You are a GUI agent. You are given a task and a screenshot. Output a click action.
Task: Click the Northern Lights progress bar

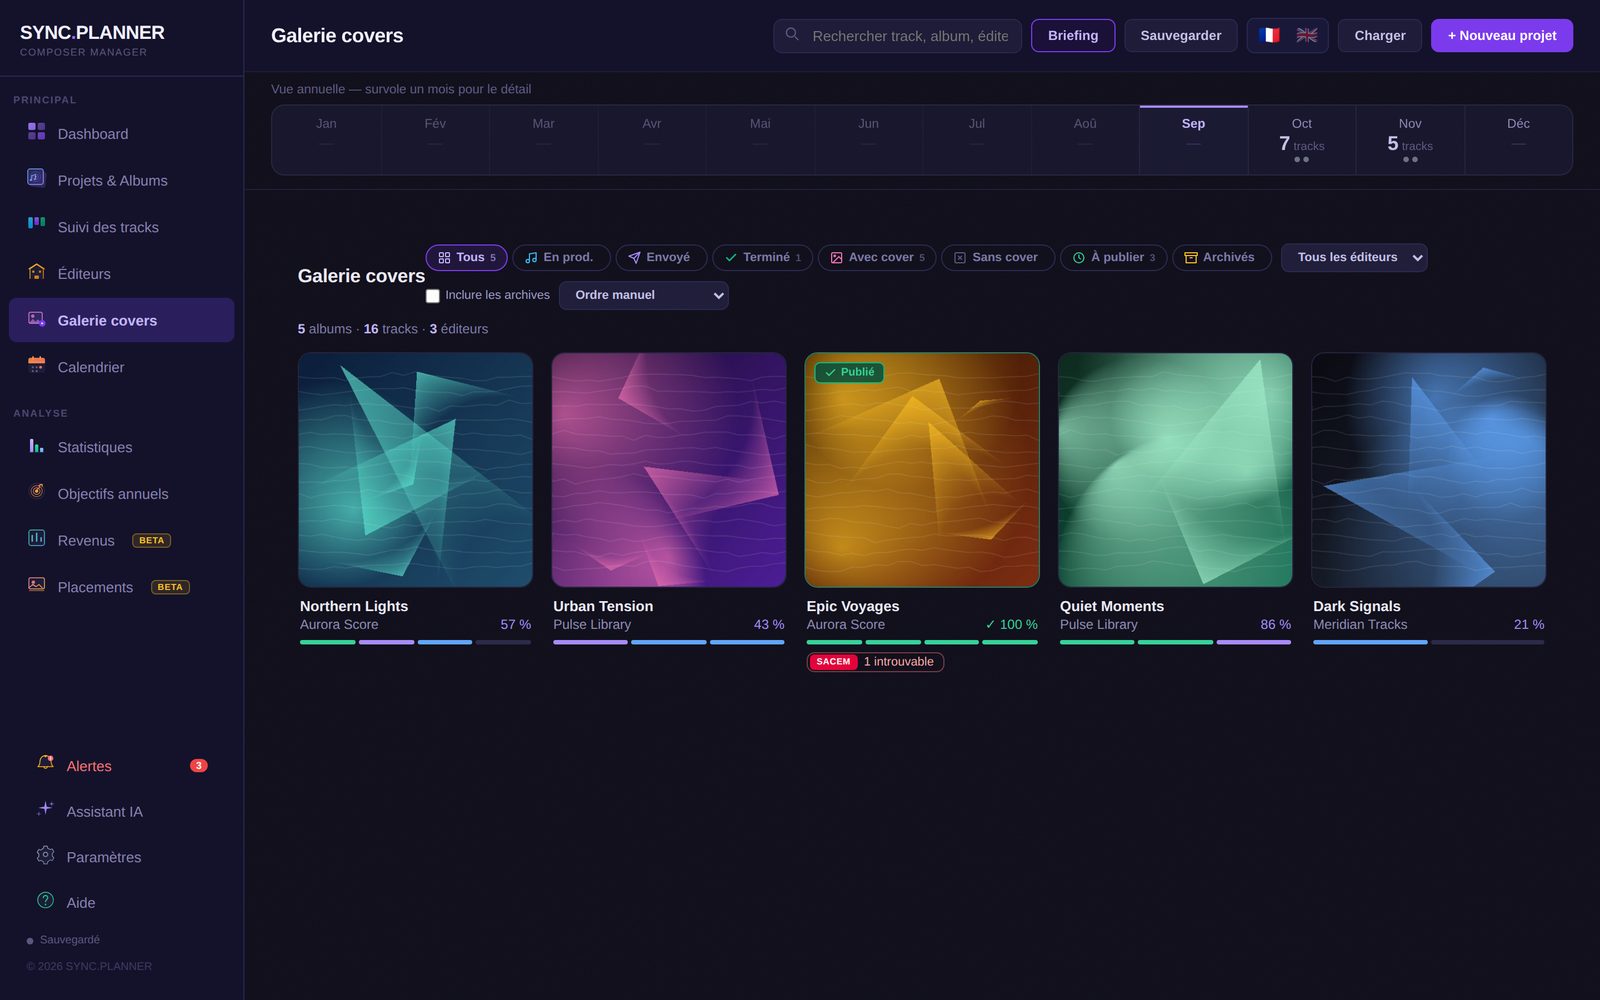(415, 642)
